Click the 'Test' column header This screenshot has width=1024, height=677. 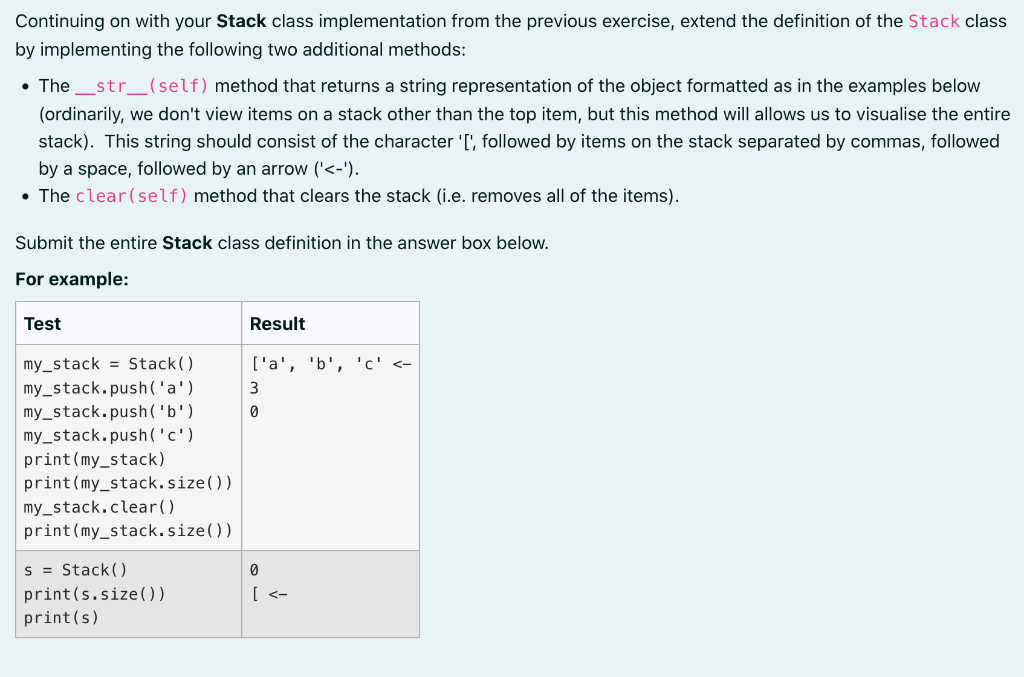[x=42, y=324]
